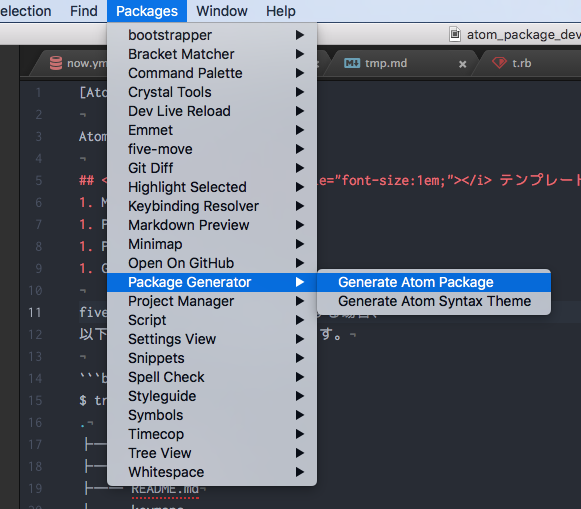This screenshot has height=509, width=581.
Task: Click the document icon beside atom_package_dev title
Action: click(x=455, y=34)
